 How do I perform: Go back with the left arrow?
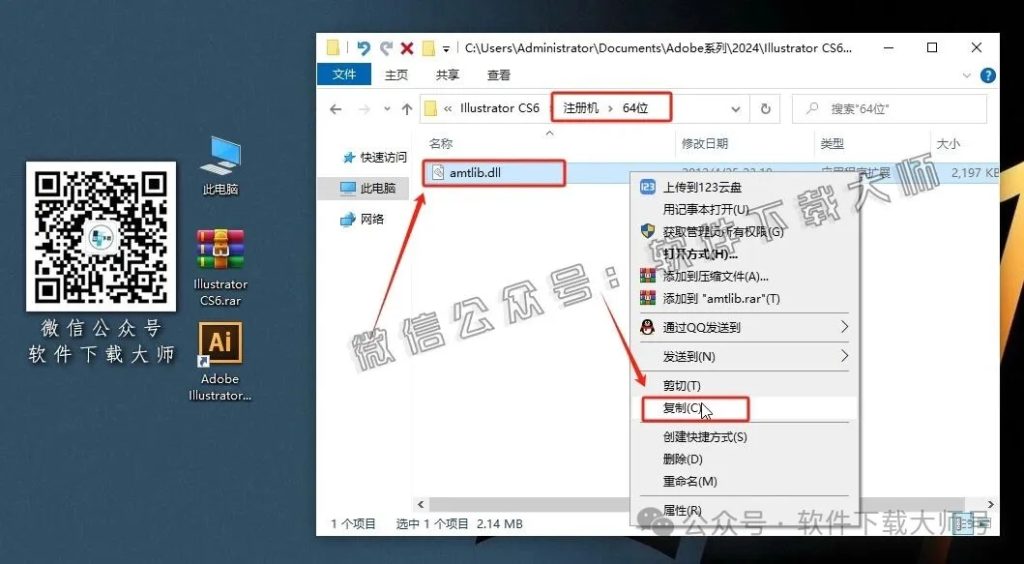pos(336,109)
